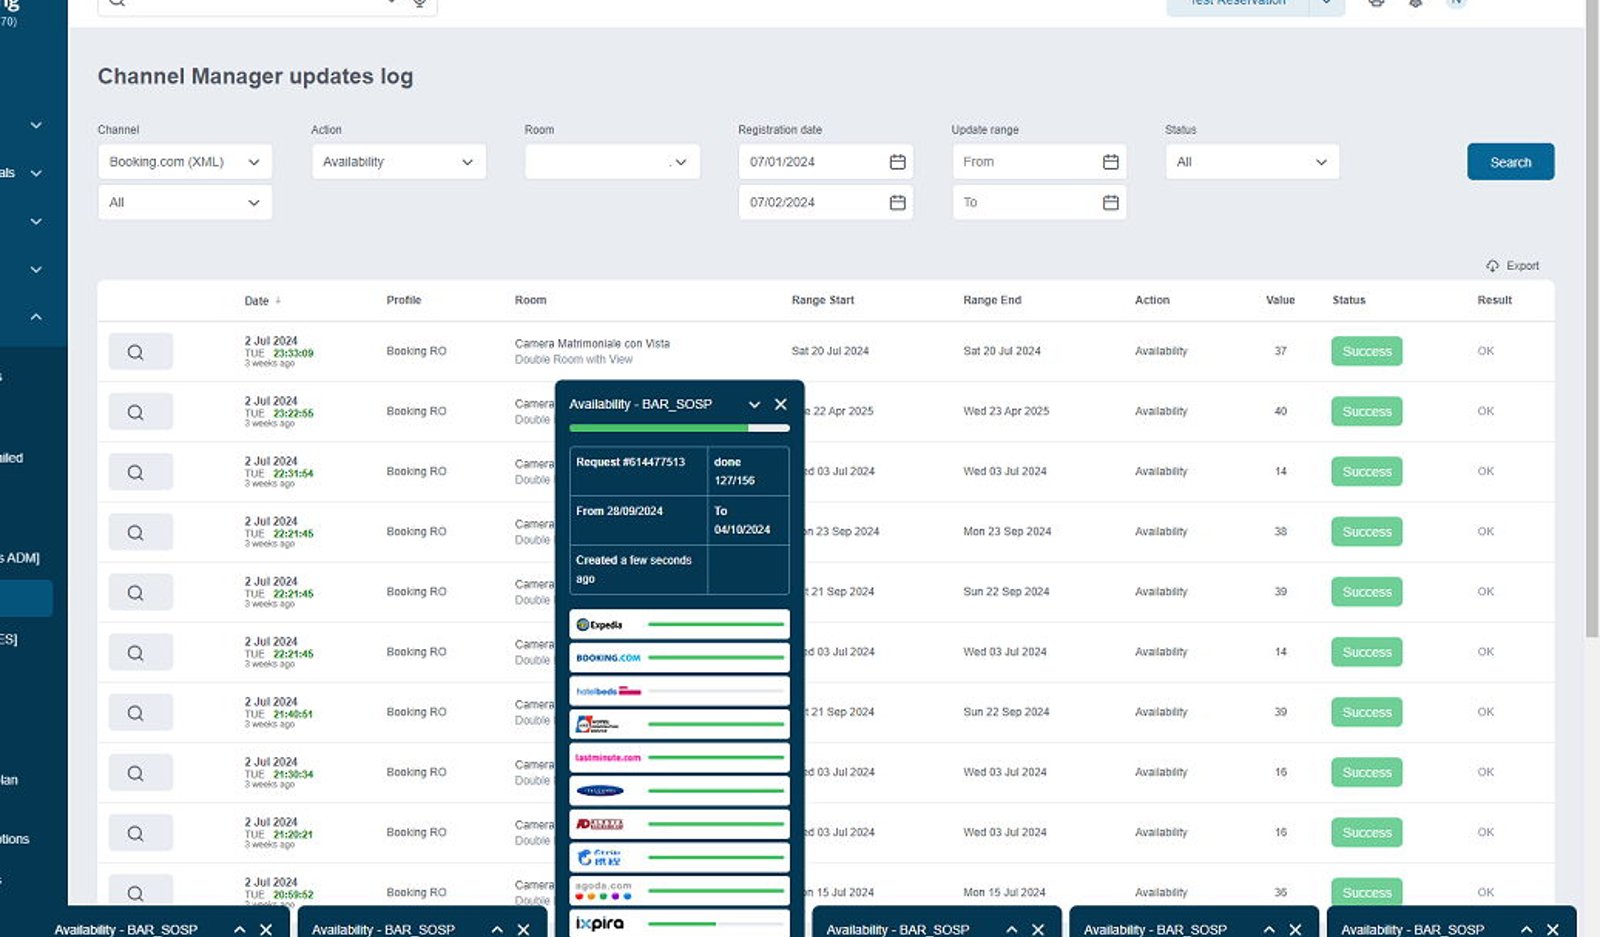
Task: Expand the Room filter dropdown
Action: point(612,162)
